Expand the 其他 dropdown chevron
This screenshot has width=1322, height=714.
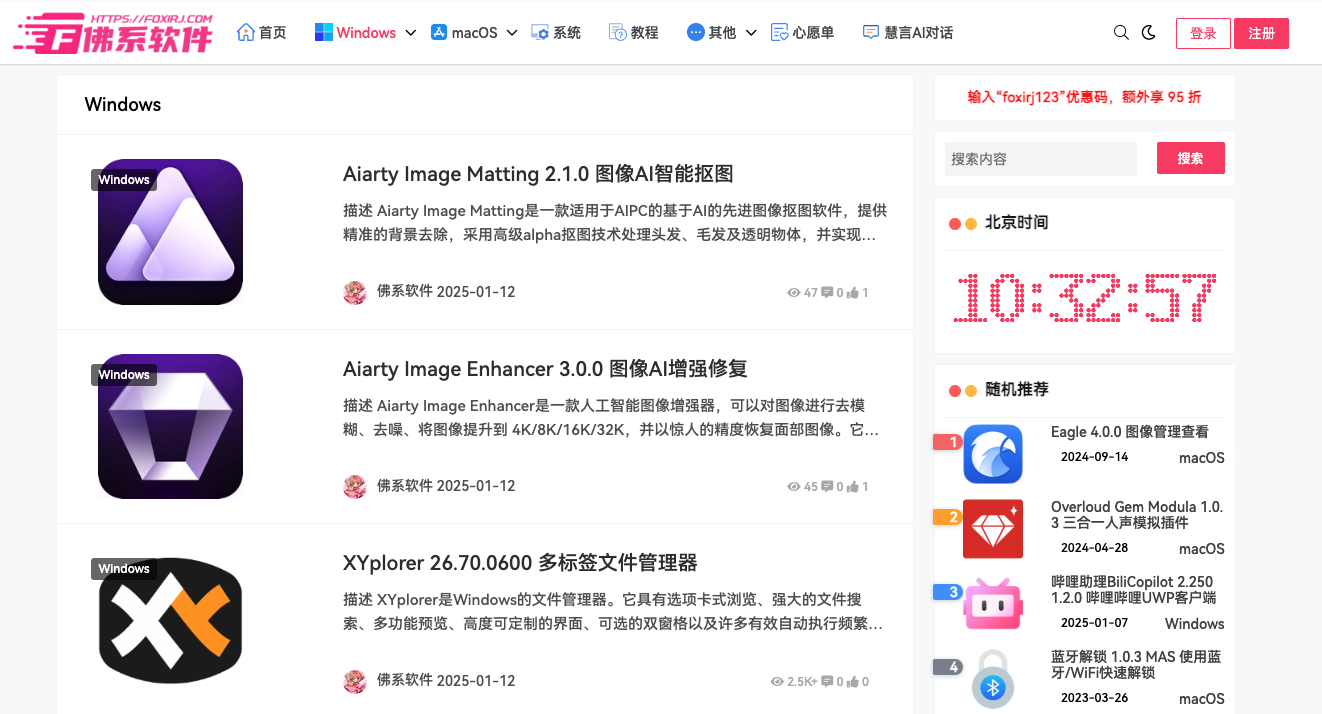(x=751, y=33)
